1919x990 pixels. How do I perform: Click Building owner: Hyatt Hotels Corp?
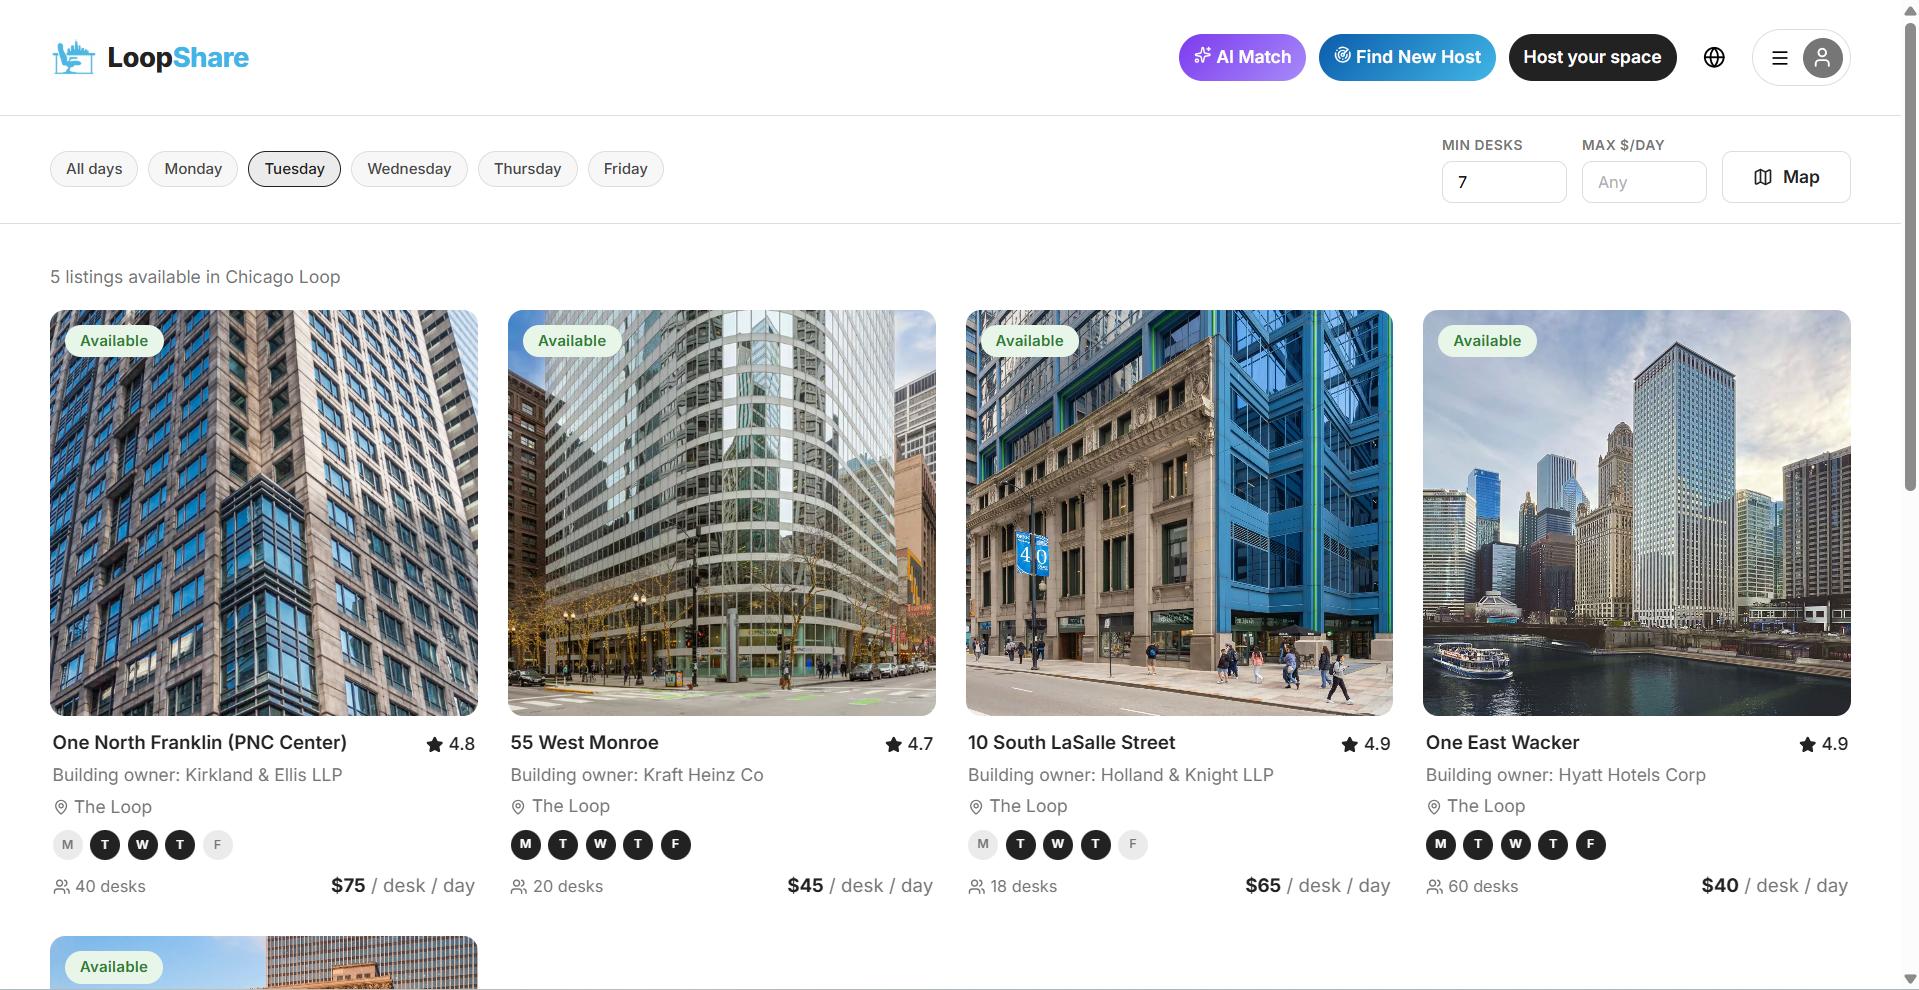[1566, 775]
